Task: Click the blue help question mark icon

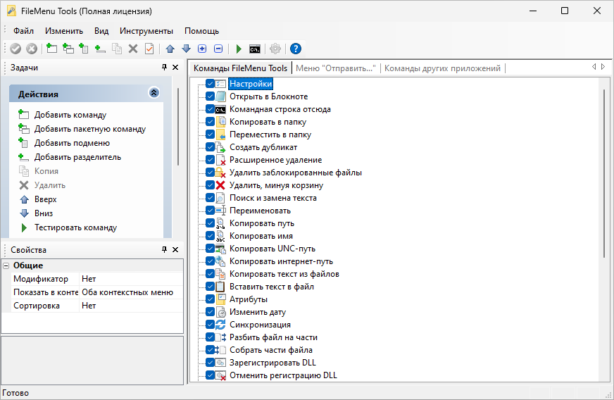Action: [296, 49]
